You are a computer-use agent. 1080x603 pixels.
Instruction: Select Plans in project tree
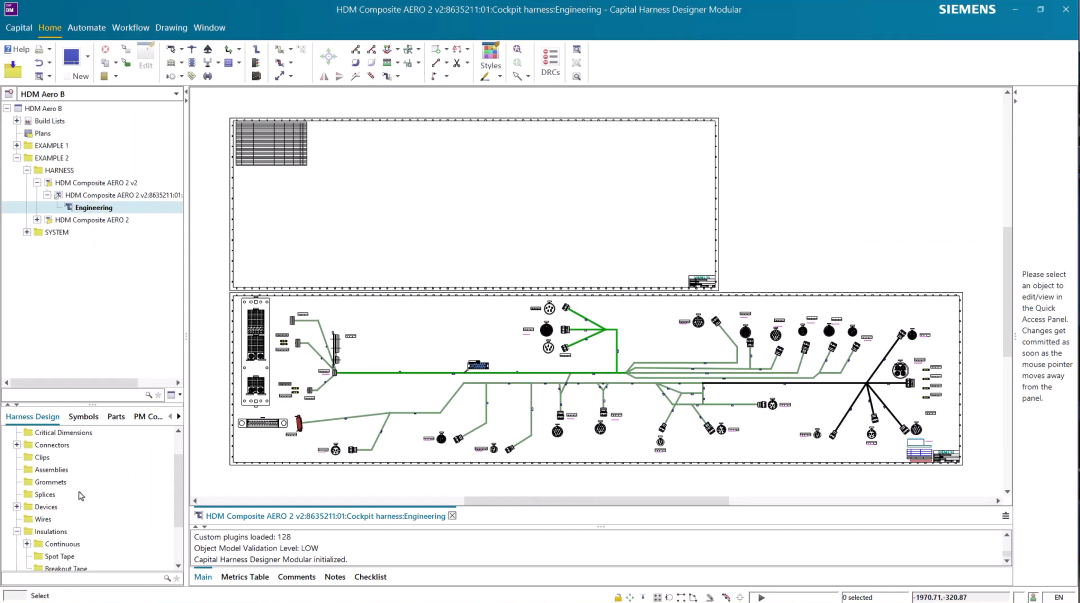[43, 133]
